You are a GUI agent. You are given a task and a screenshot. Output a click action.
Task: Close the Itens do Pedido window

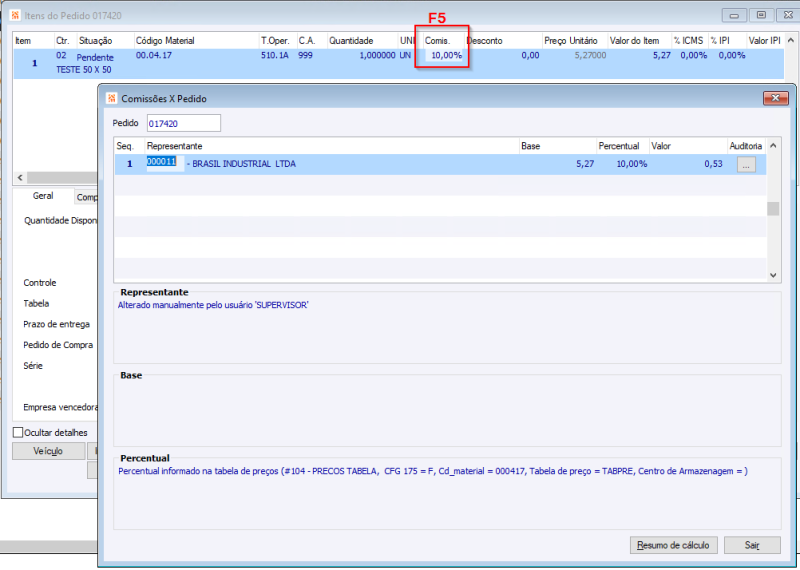pos(788,15)
